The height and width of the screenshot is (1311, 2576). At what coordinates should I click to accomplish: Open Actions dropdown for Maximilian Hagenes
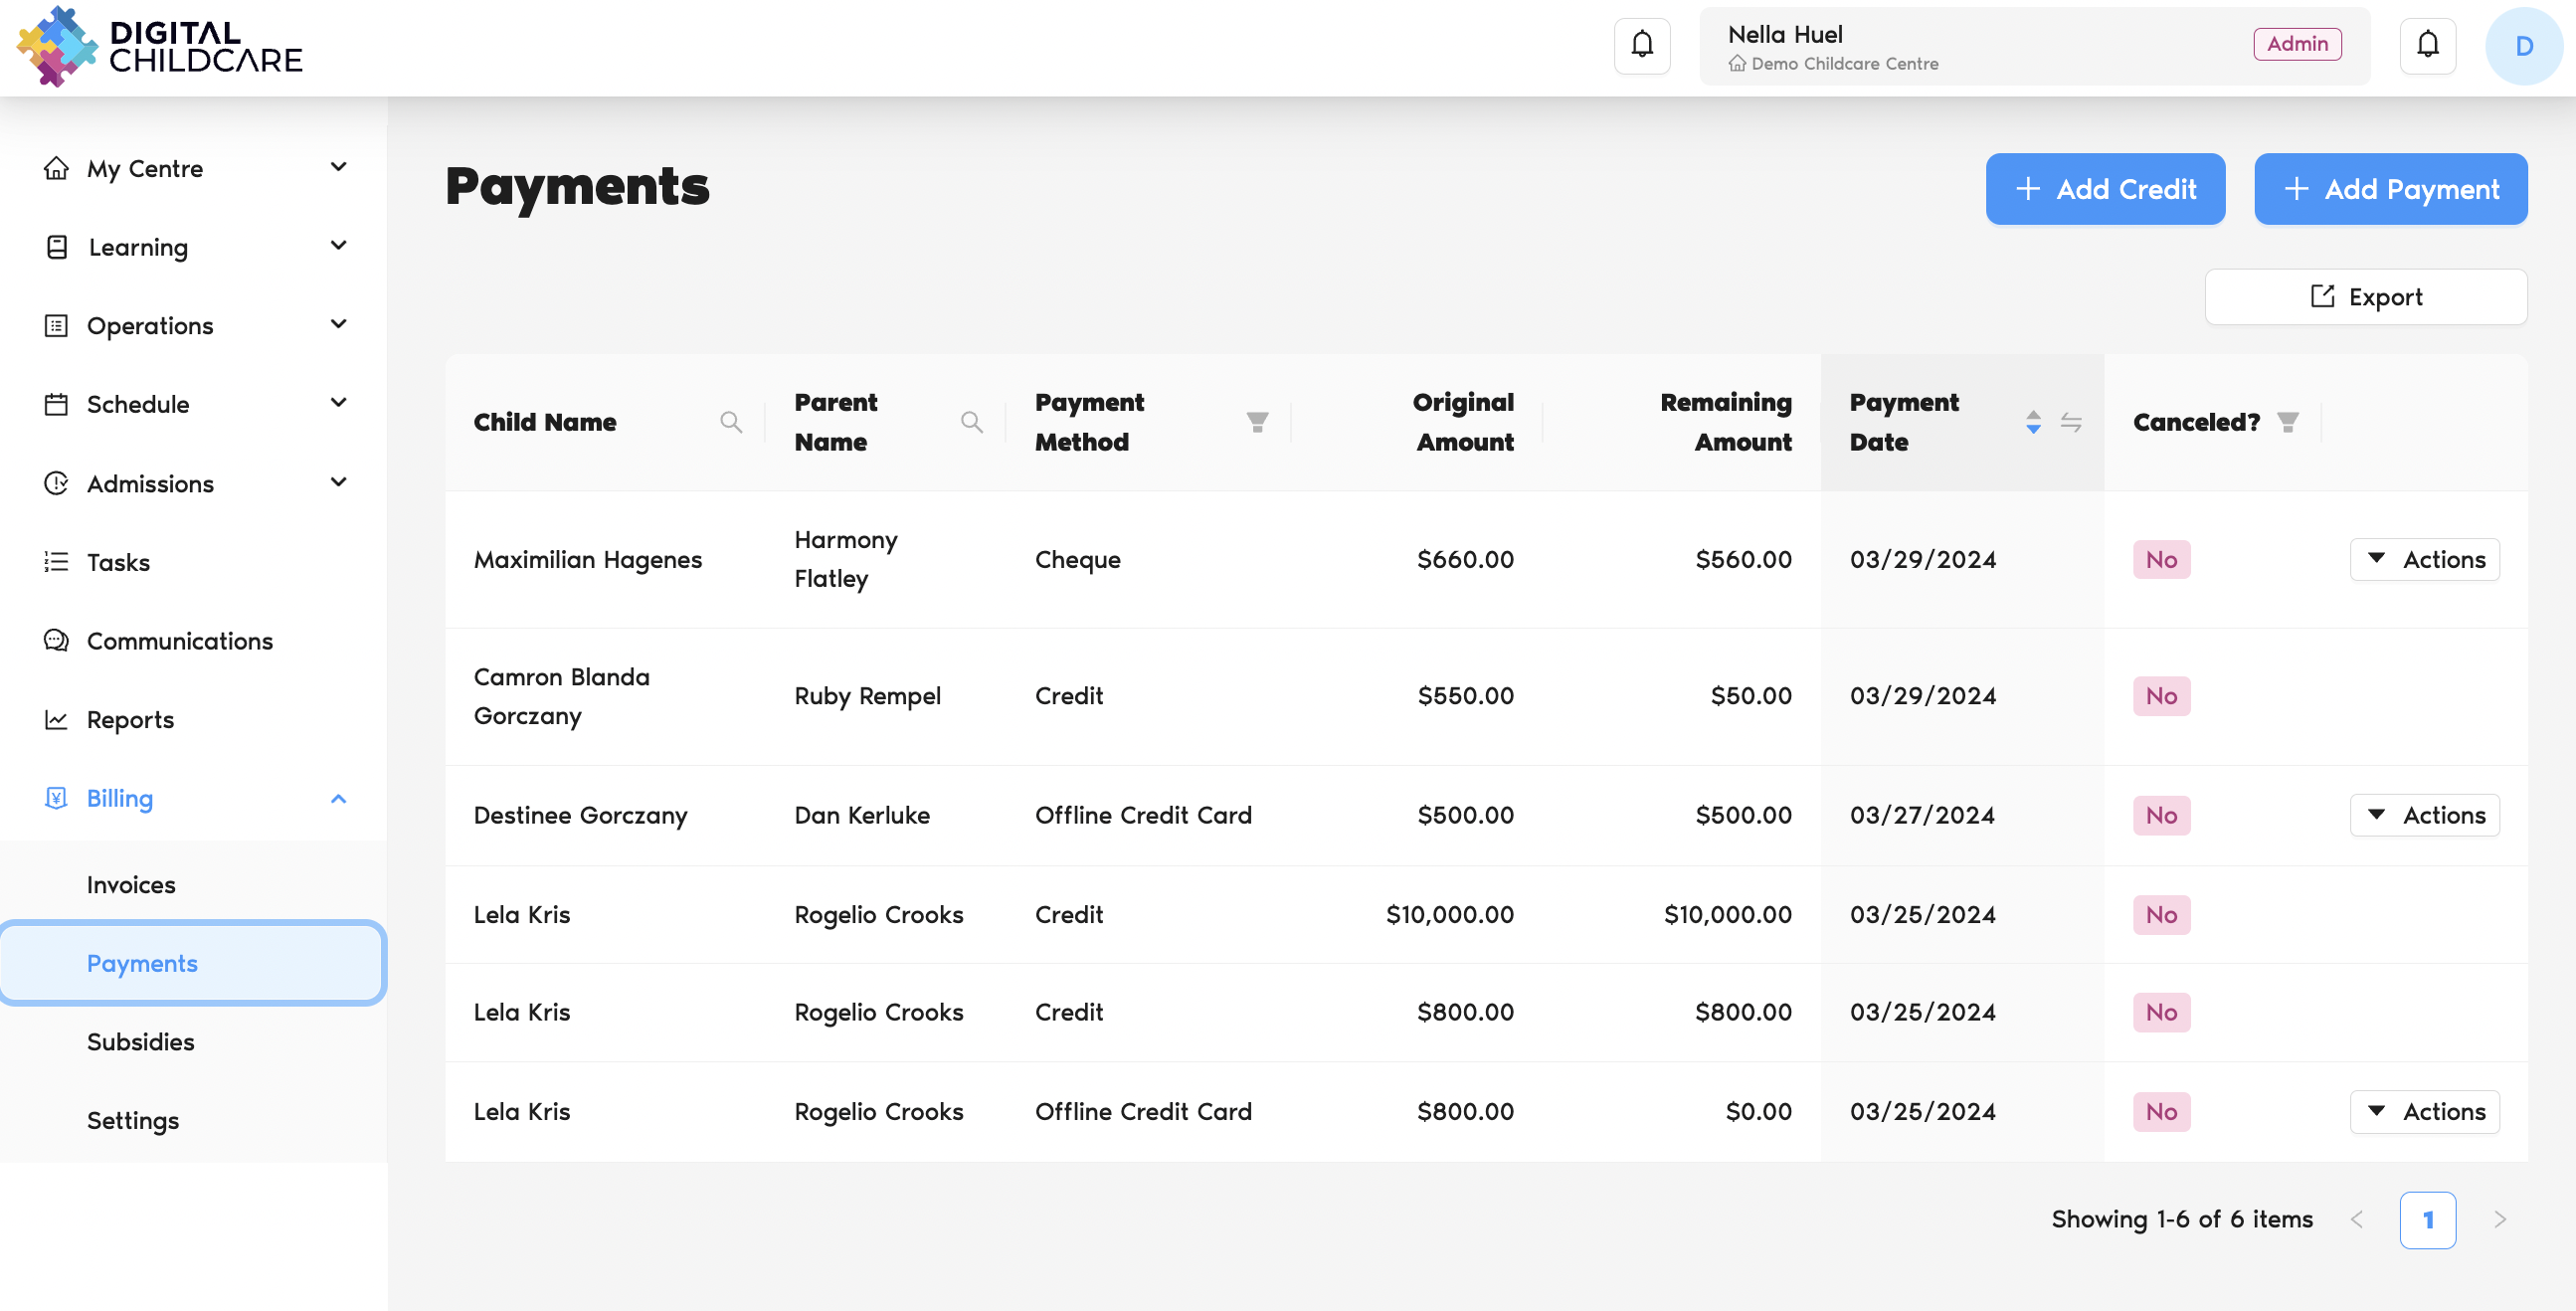tap(2424, 559)
